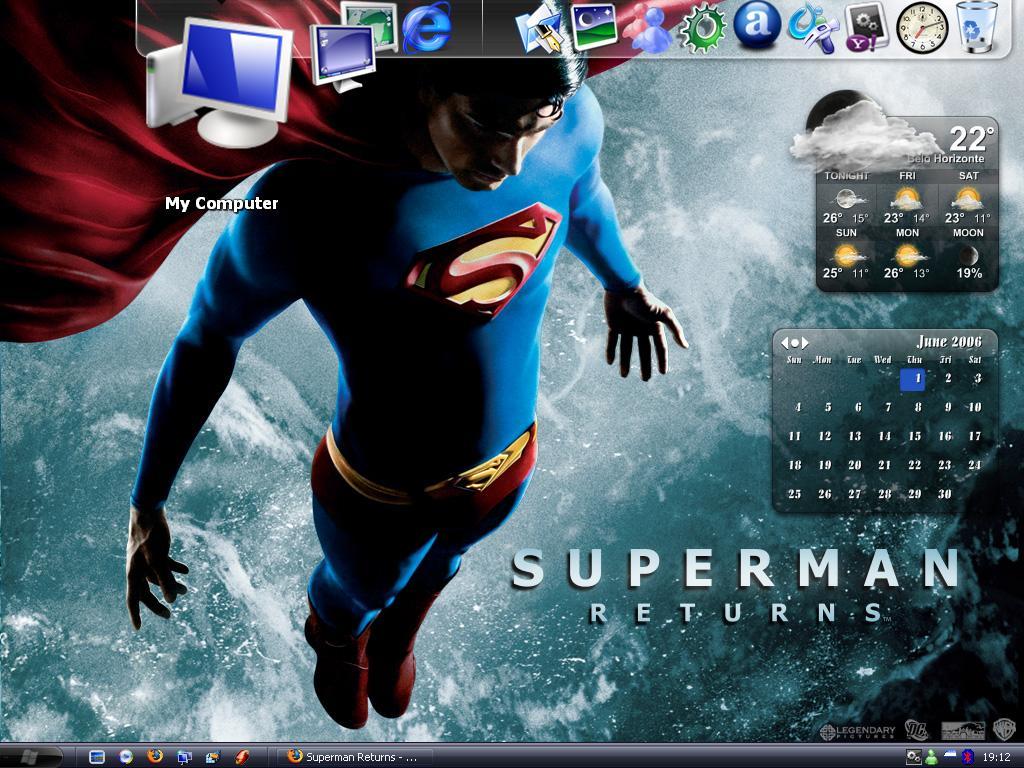Click the calendar today dot button
Viewport: 1024px width, 768px height.
[795, 343]
